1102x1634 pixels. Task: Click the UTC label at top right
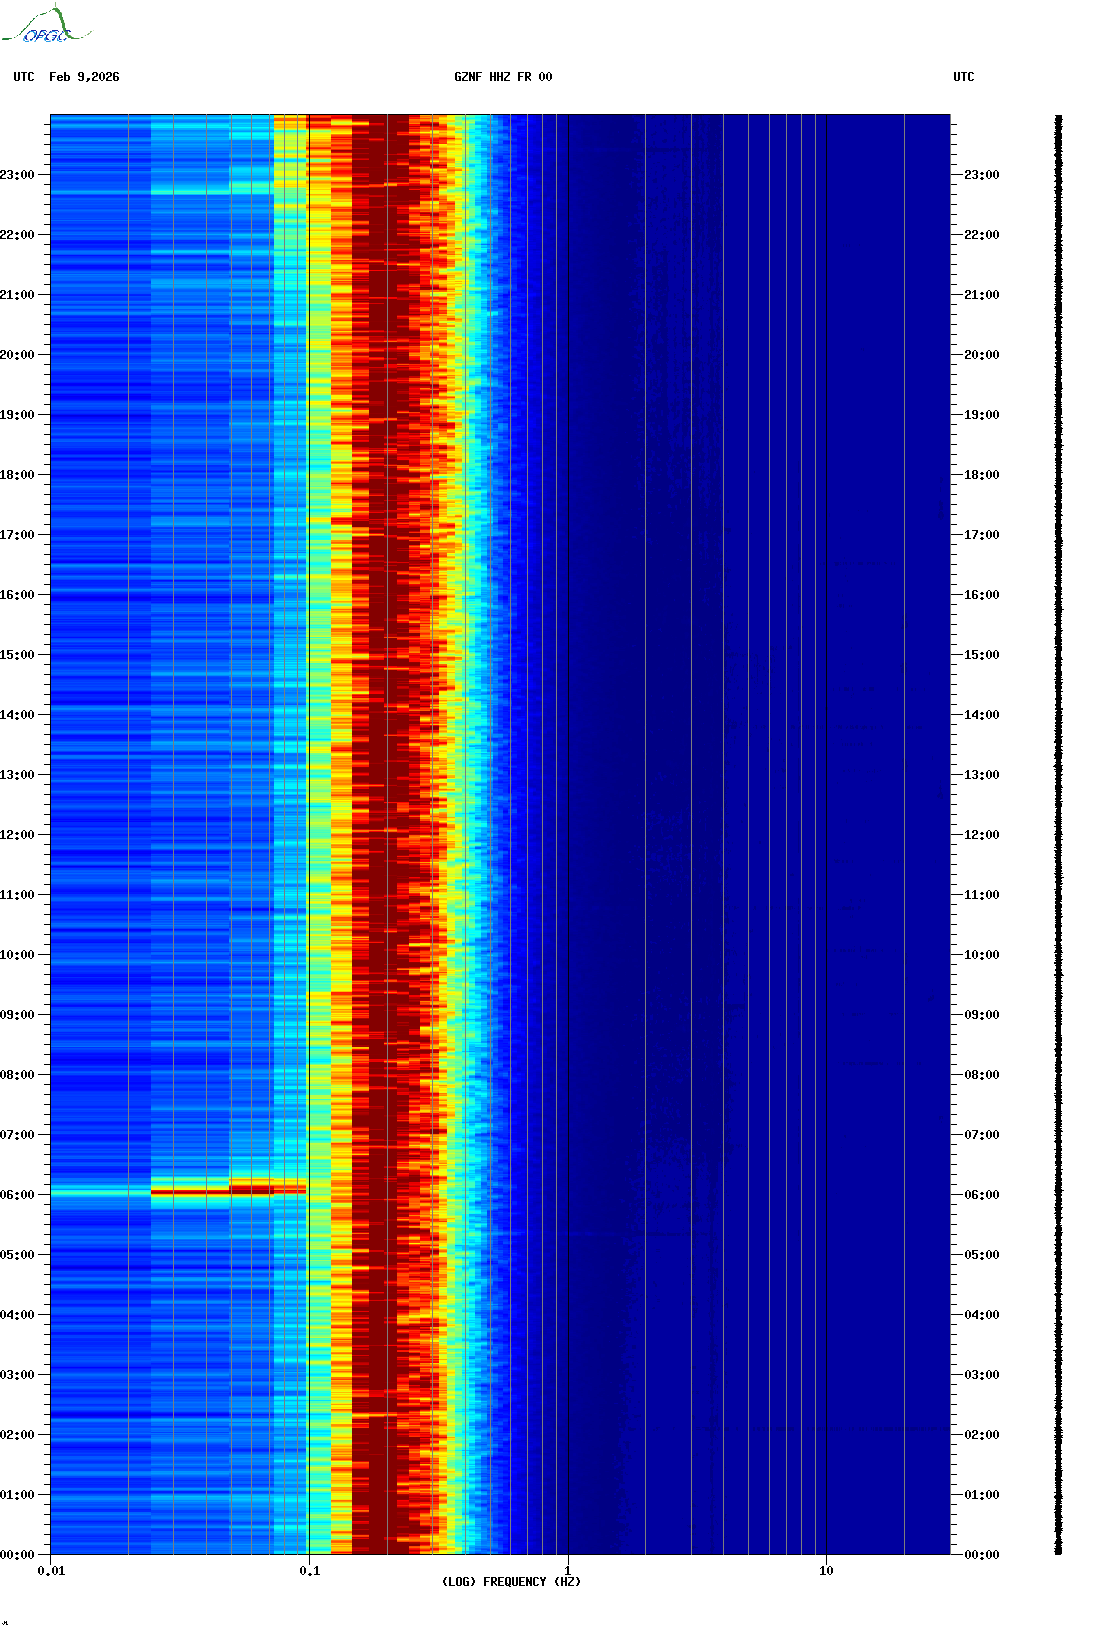[963, 77]
